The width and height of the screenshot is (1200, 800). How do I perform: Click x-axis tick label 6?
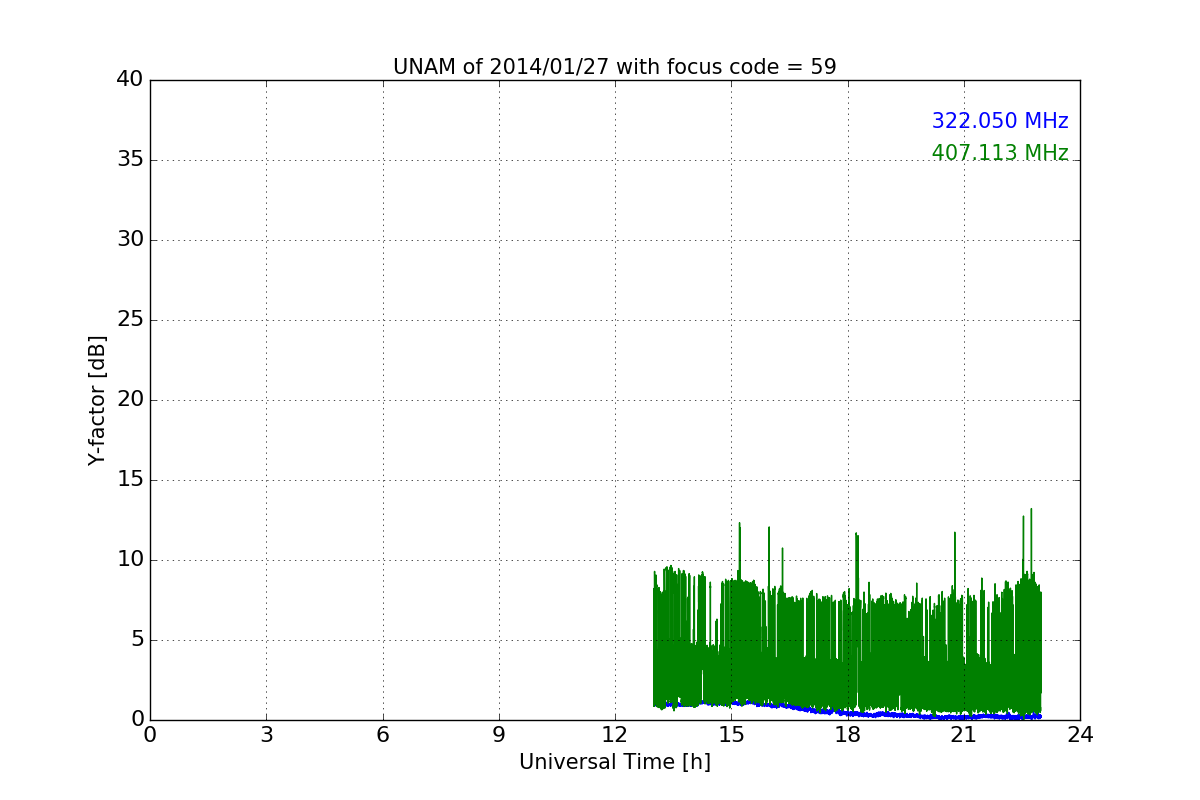pyautogui.click(x=382, y=735)
